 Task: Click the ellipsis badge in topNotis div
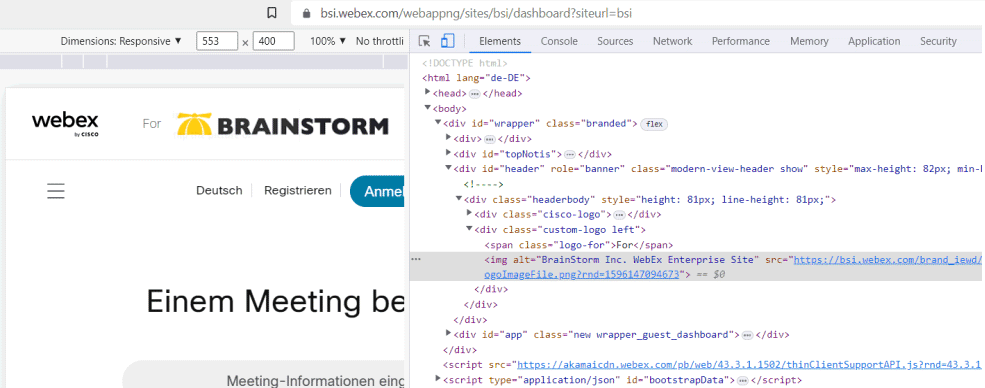[570, 154]
